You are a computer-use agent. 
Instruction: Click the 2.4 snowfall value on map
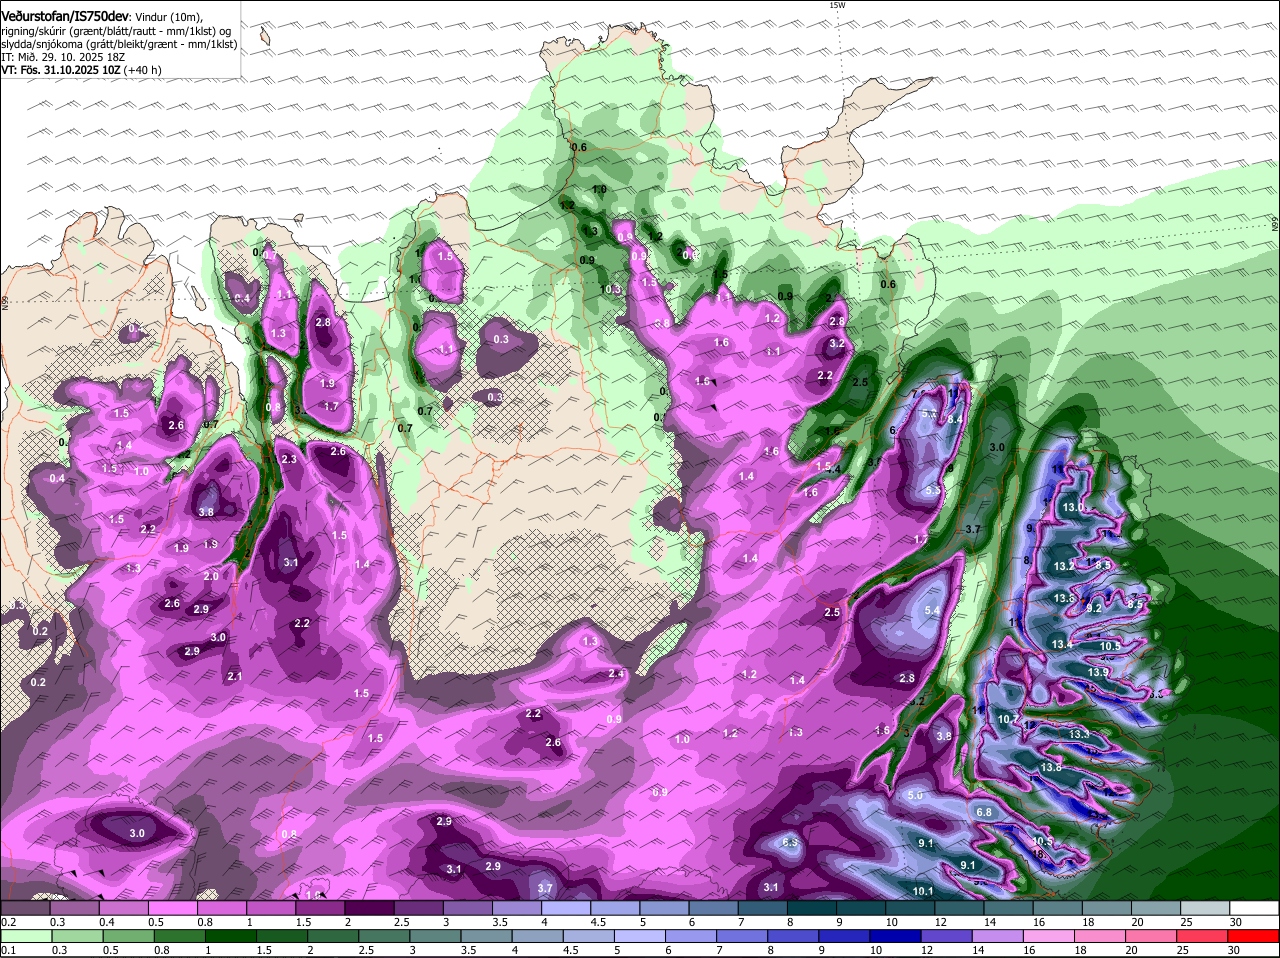point(616,674)
